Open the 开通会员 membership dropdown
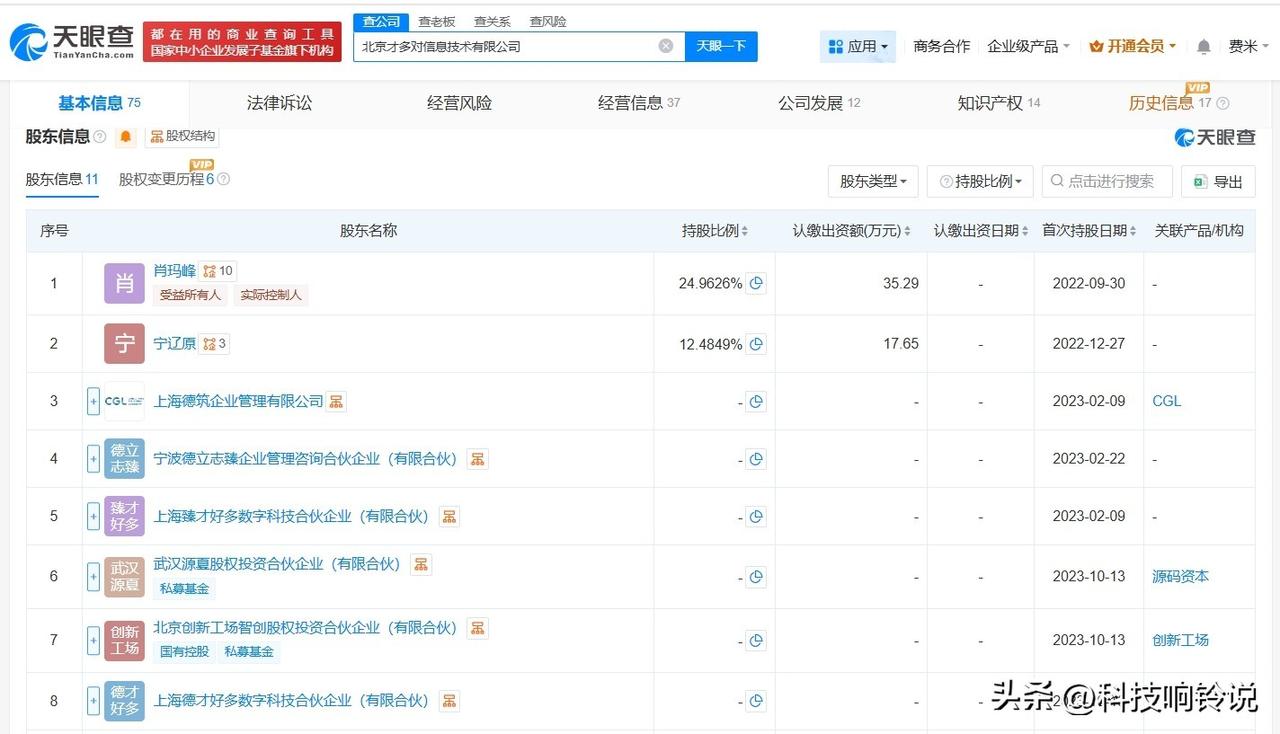The image size is (1280, 734). [x=1132, y=46]
